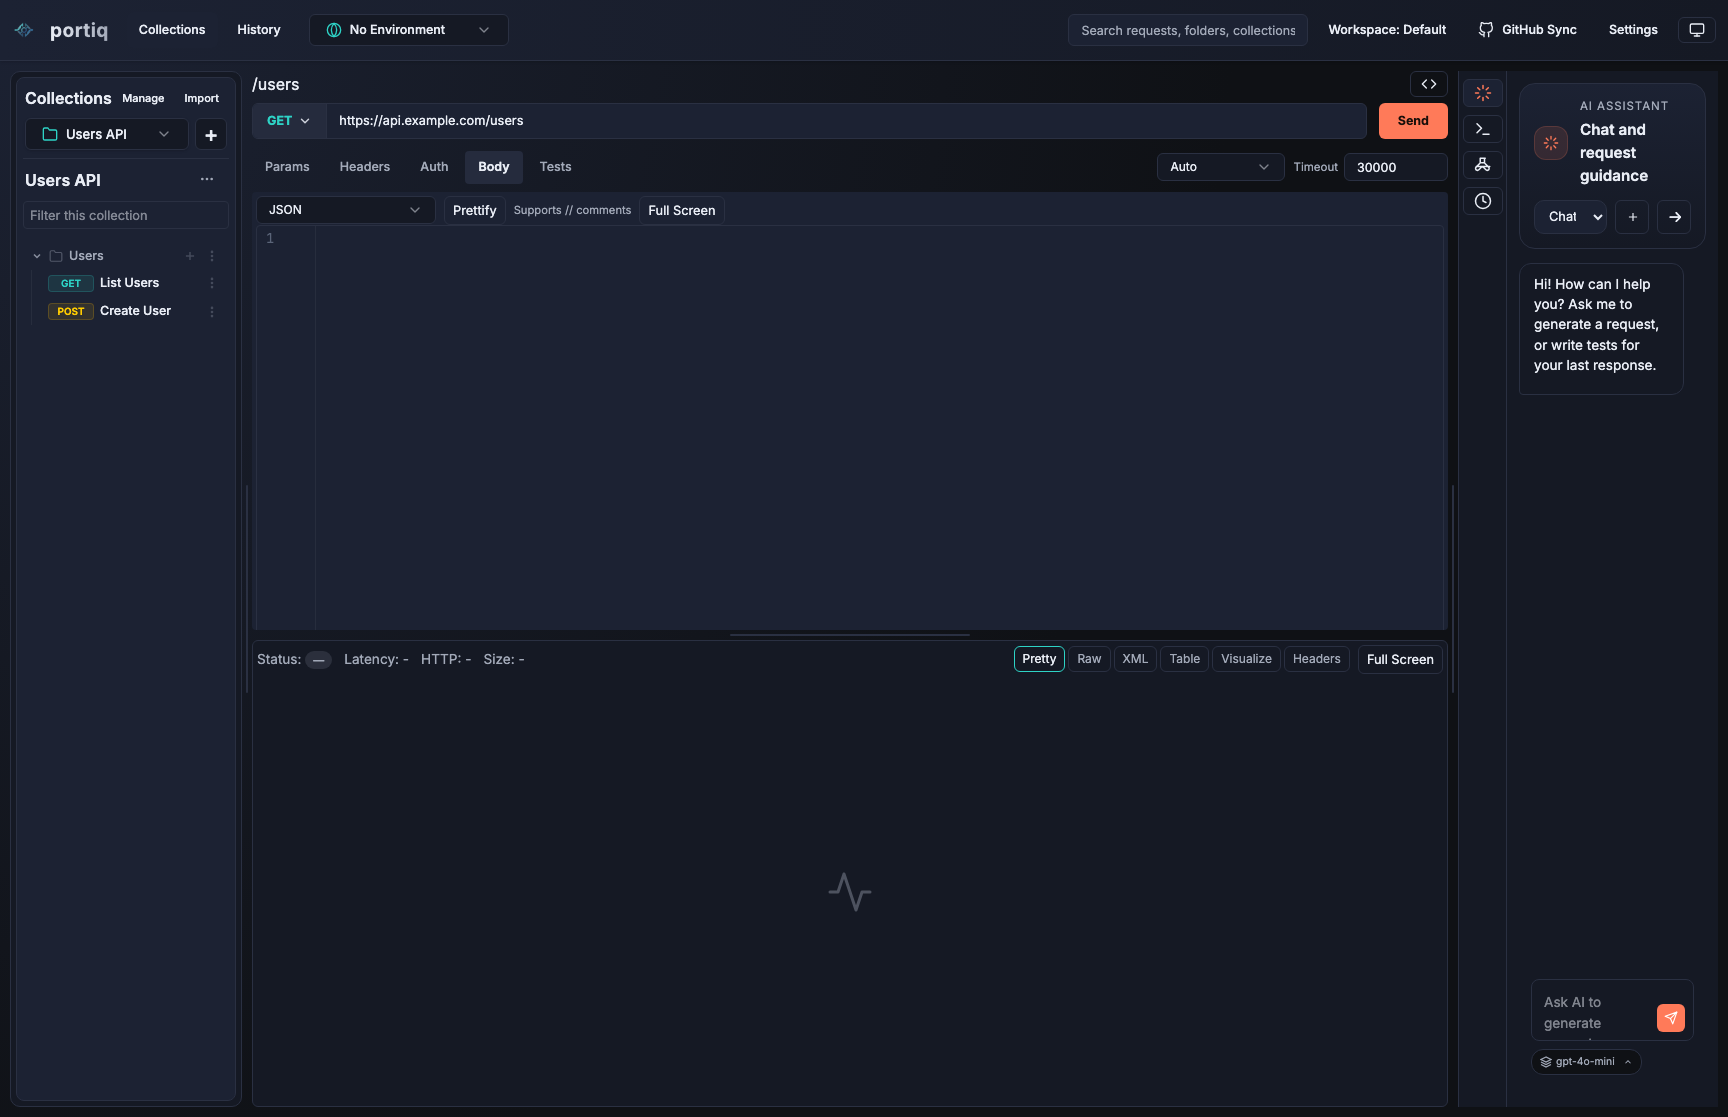Screen dimensions: 1728x1117
Task: Switch to the Params tab
Action: click(287, 167)
